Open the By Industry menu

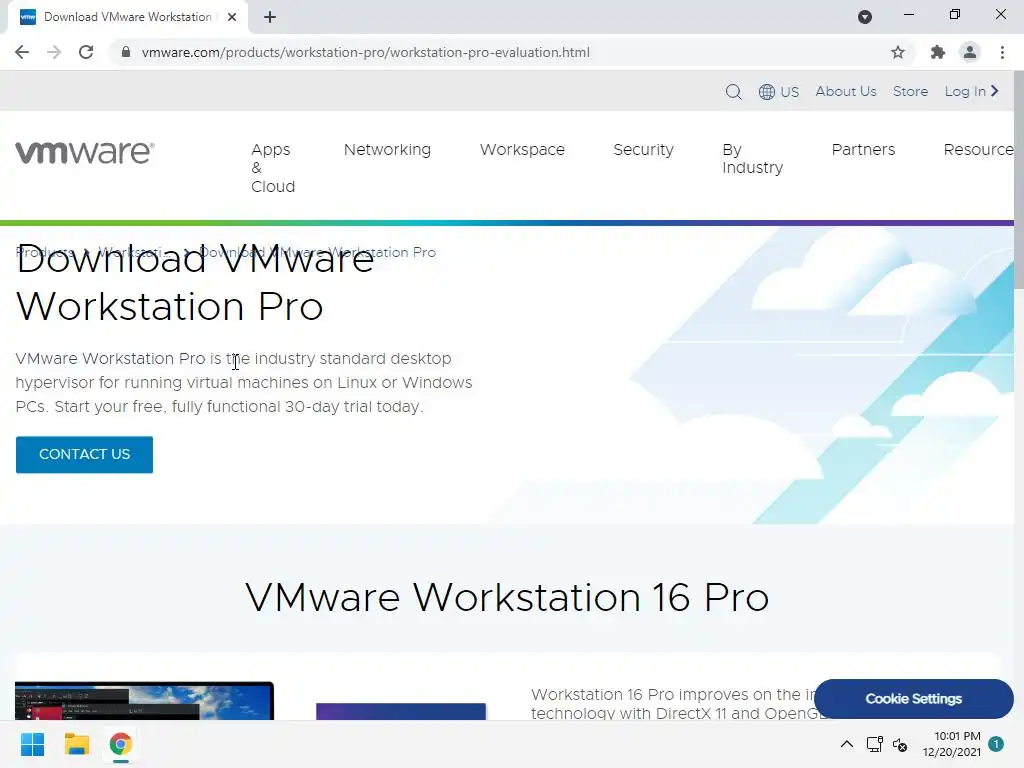[752, 159]
